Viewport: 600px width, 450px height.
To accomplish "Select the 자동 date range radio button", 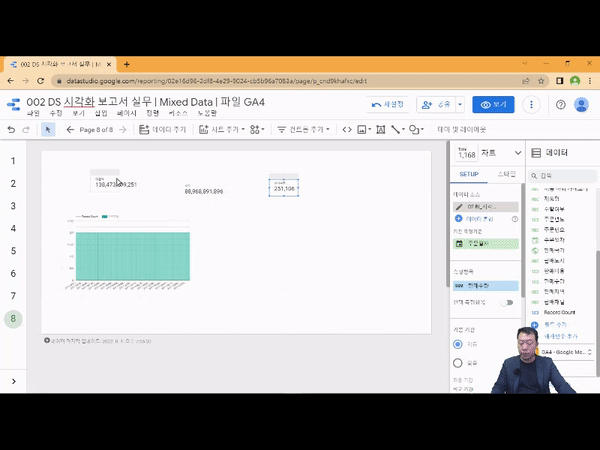I will click(459, 344).
